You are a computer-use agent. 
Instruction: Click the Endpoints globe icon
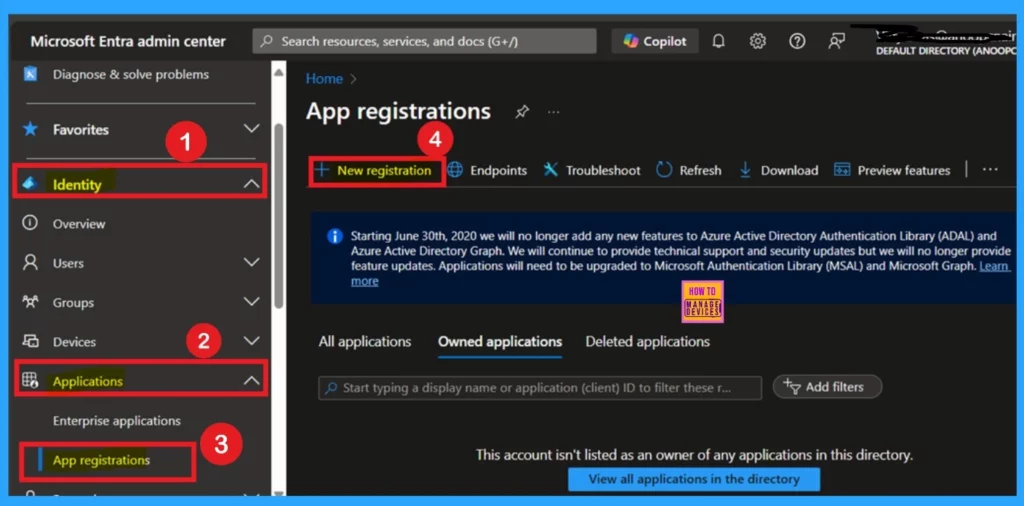[x=455, y=170]
